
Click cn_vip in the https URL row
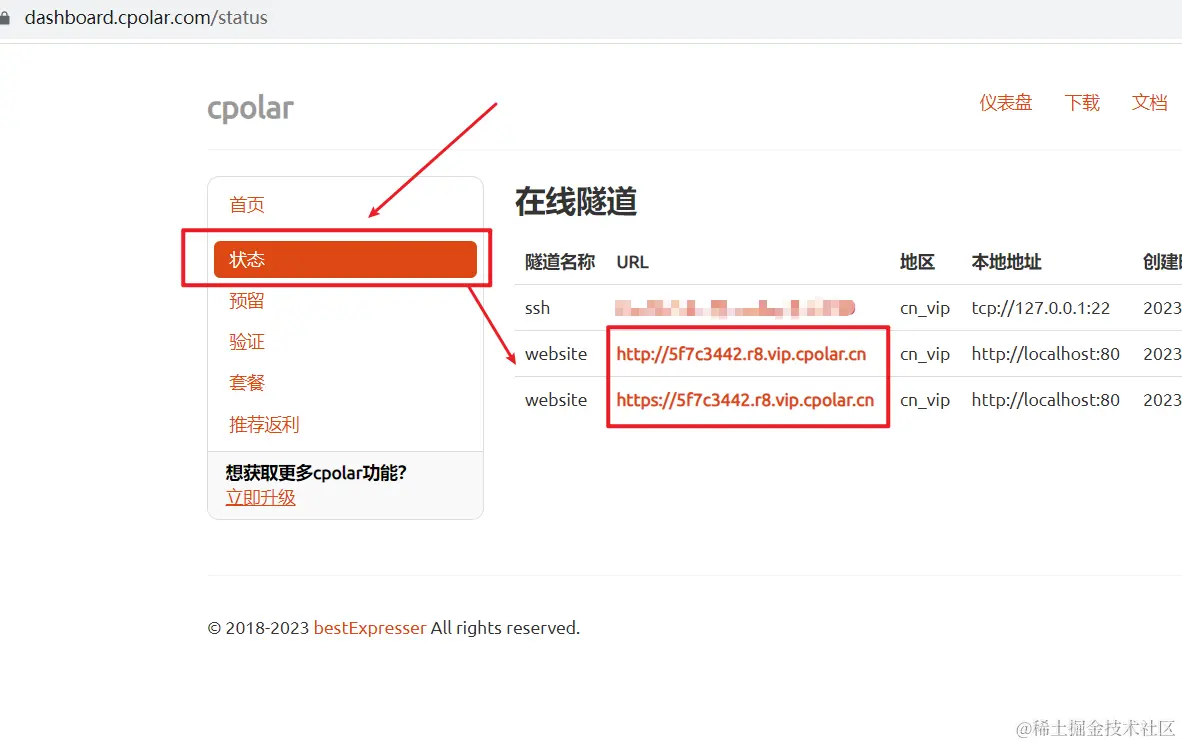pyautogui.click(x=925, y=400)
